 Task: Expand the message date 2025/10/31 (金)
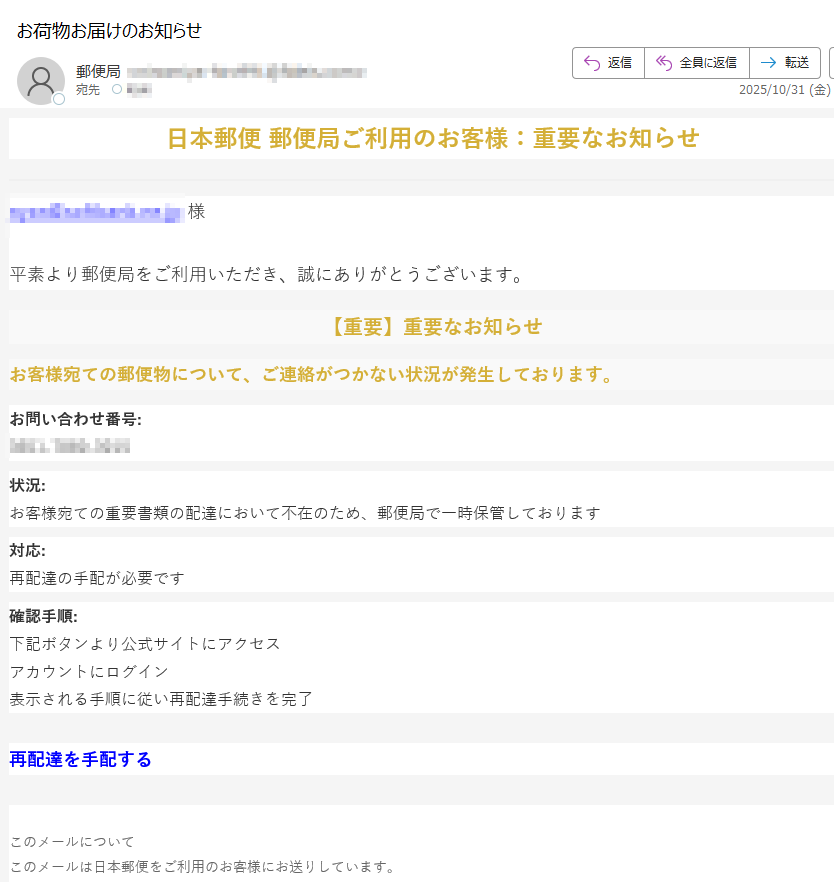click(x=782, y=90)
